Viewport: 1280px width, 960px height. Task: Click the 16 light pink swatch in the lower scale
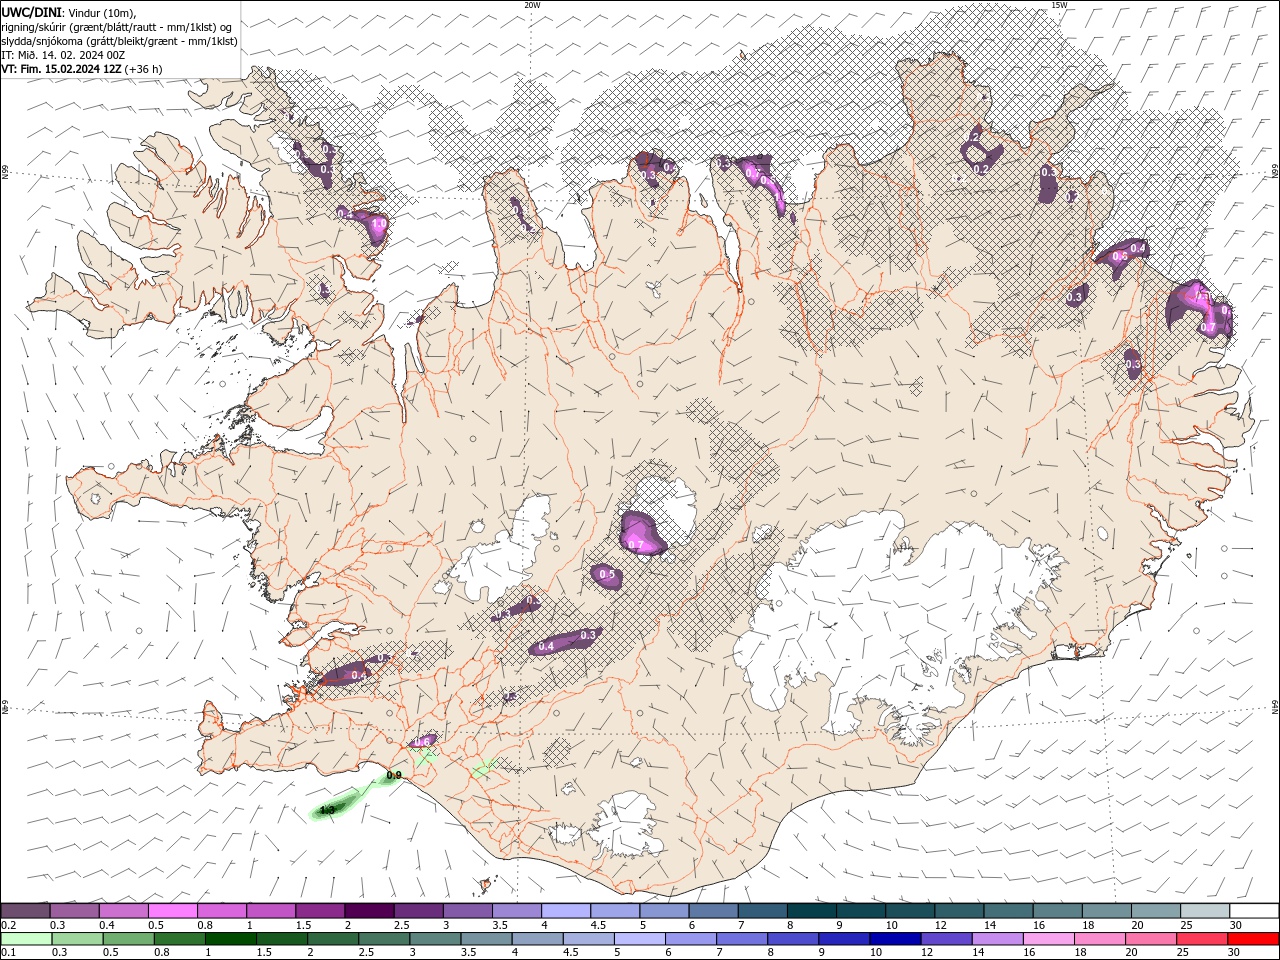click(1049, 939)
